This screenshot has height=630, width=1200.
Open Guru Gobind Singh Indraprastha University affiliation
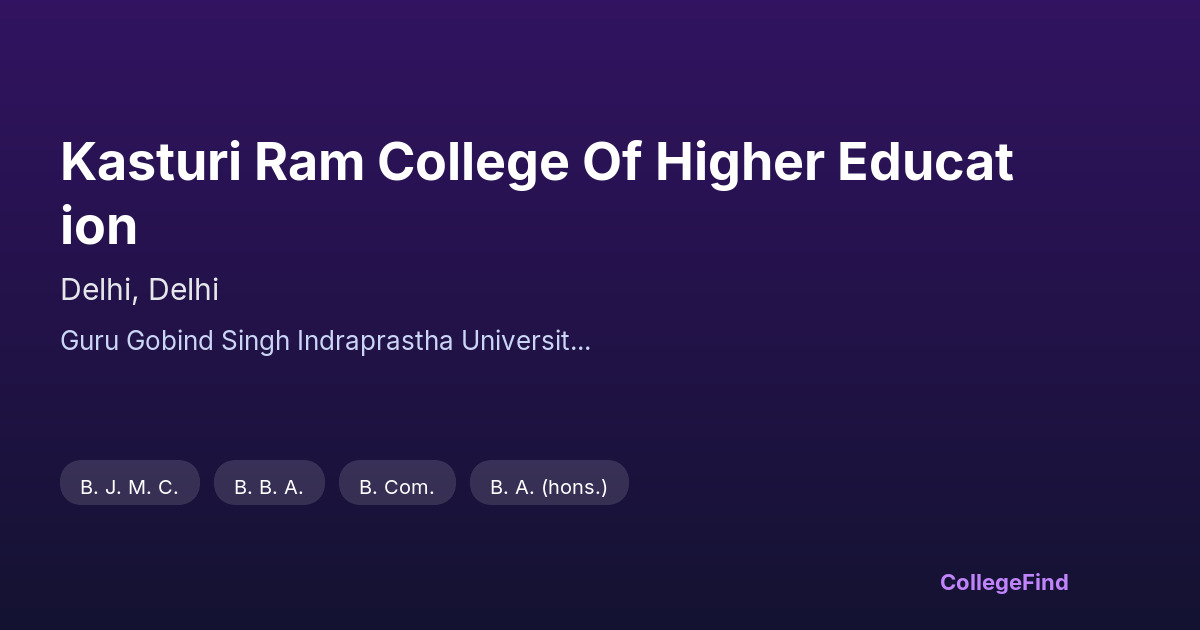[x=325, y=341]
